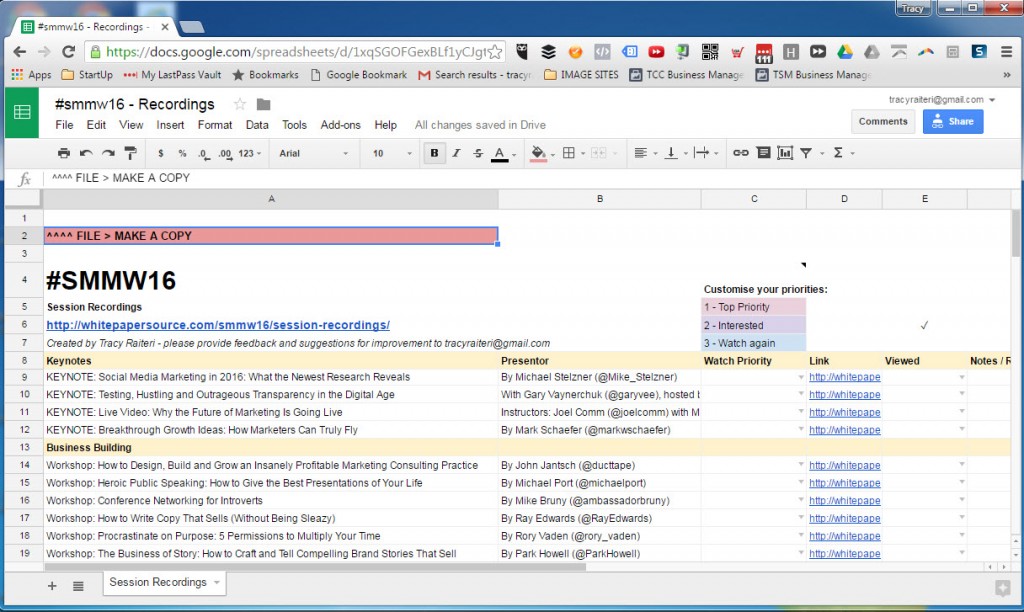Select cell with checkmark in column E
The height and width of the screenshot is (612, 1024).
[924, 325]
